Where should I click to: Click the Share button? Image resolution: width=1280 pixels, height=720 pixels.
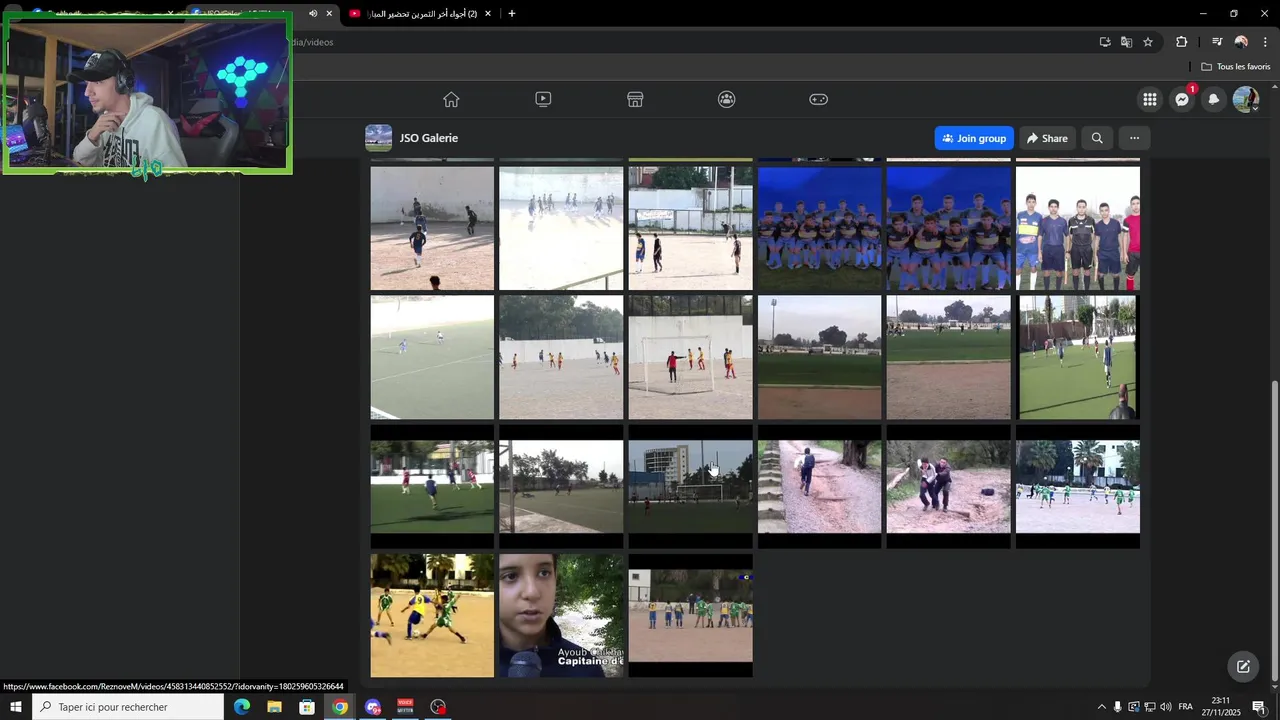click(x=1047, y=138)
